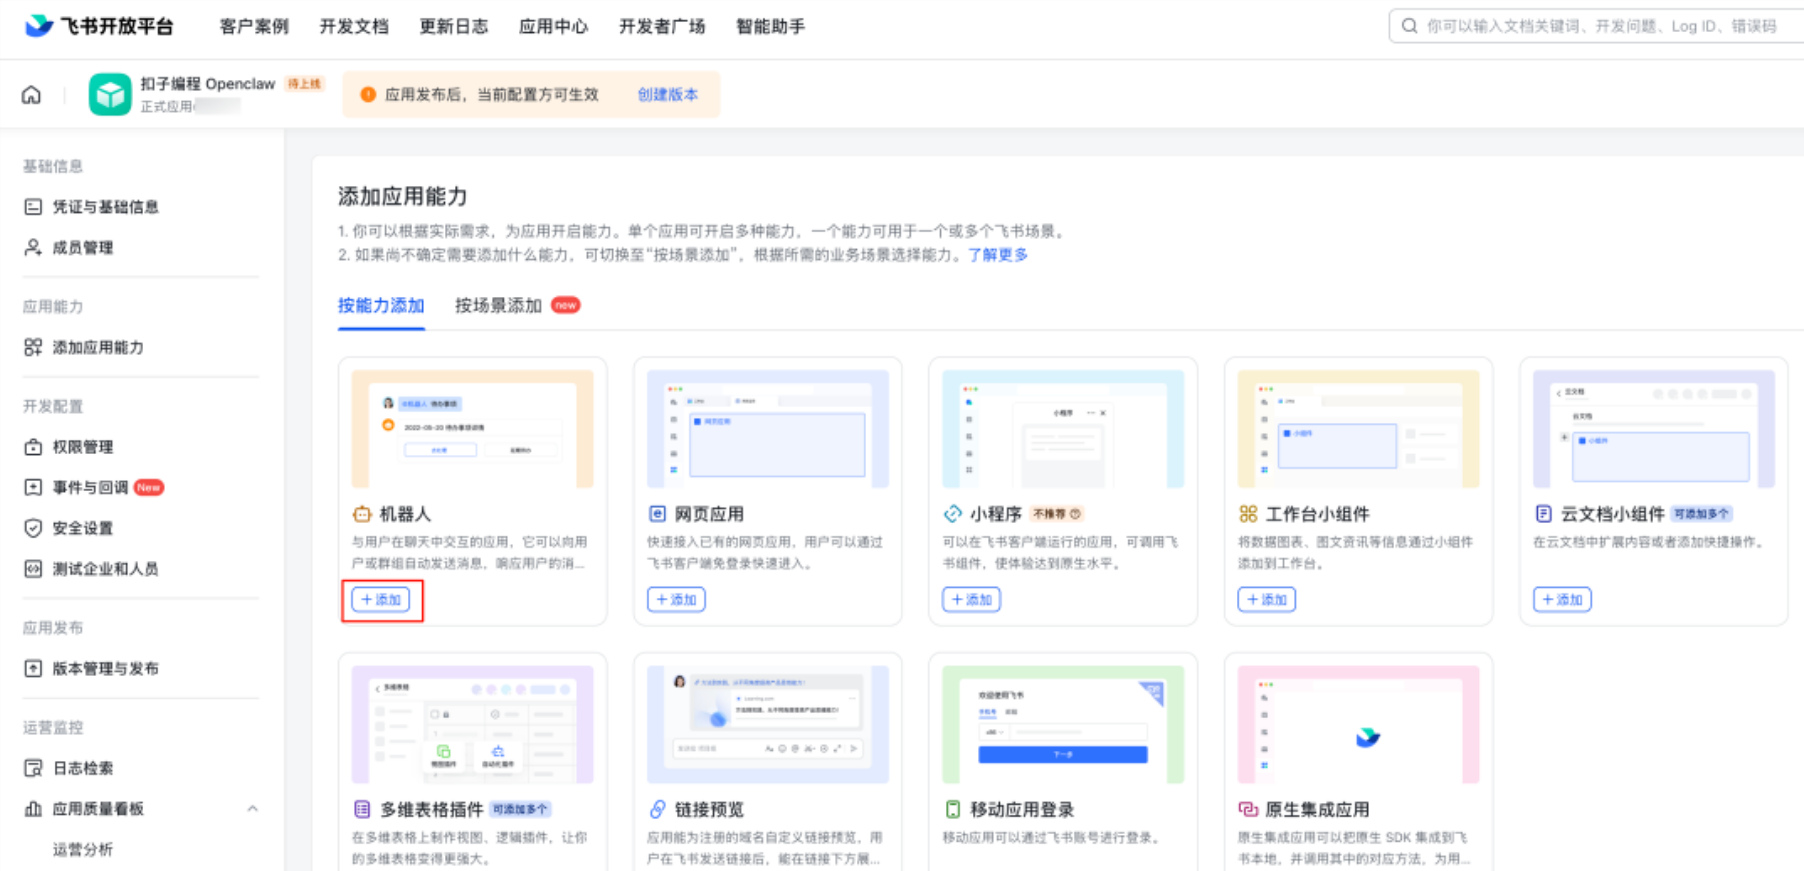Click the 日志检索 sidebar icon
Screen dimensions: 1804x871
33,768
